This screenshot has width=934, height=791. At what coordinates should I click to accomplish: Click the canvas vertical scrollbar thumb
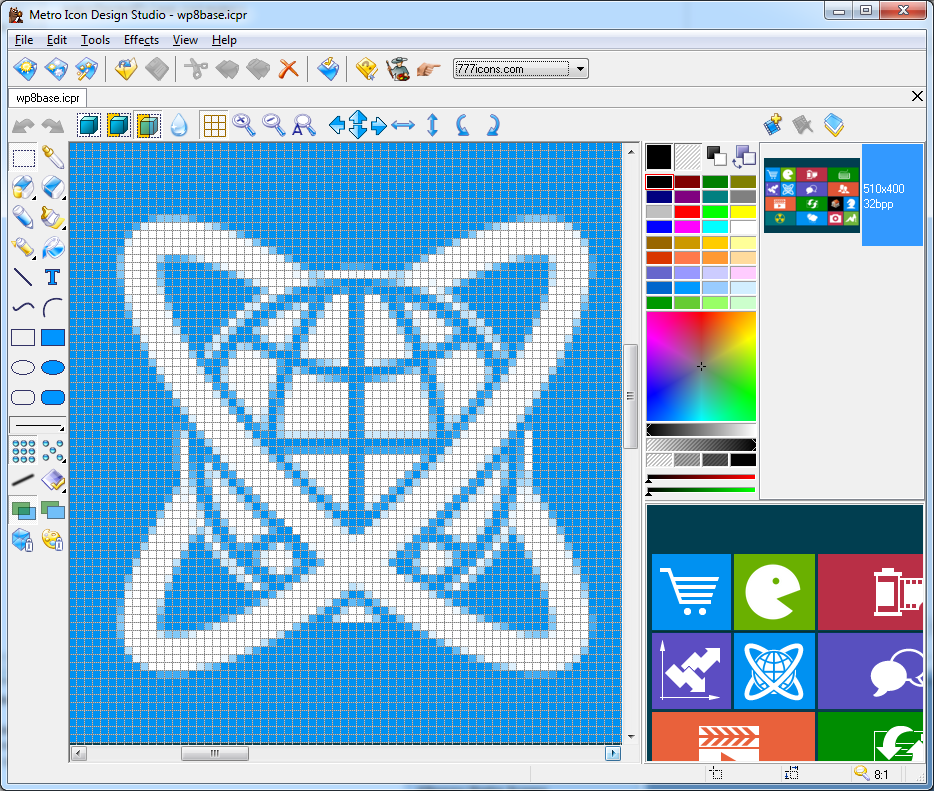coord(630,396)
